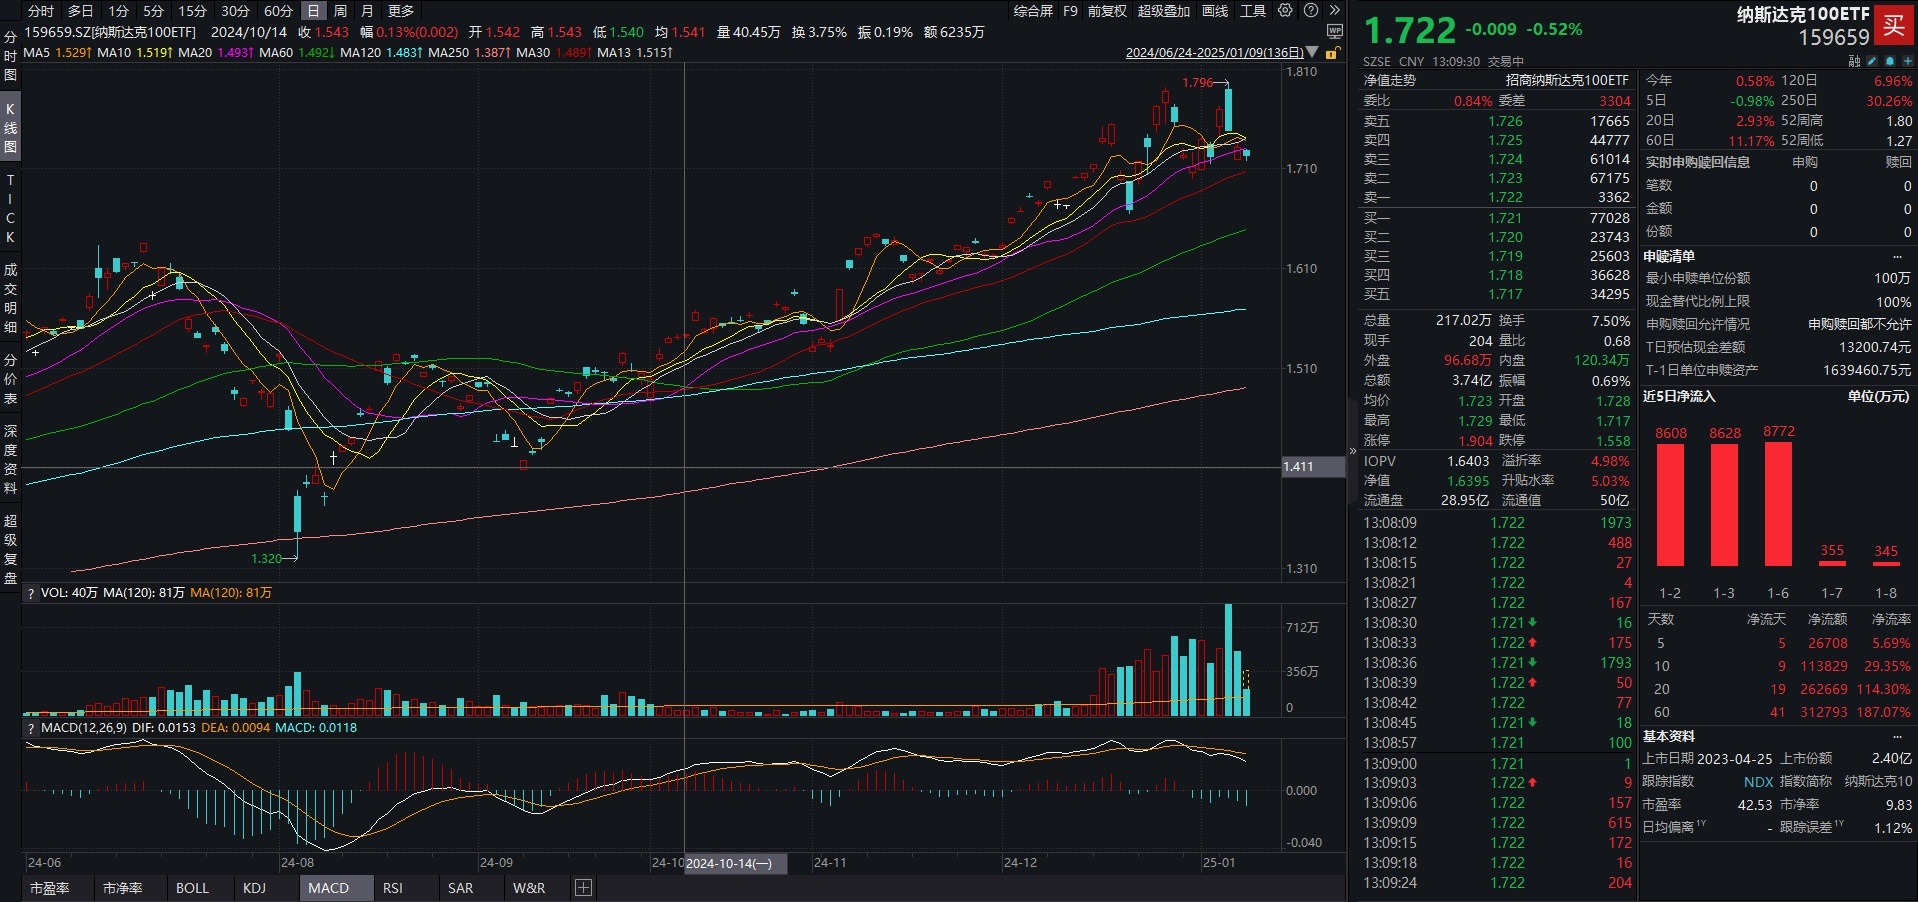Open the 更多 periods dropdown
1918x902 pixels.
(x=400, y=11)
